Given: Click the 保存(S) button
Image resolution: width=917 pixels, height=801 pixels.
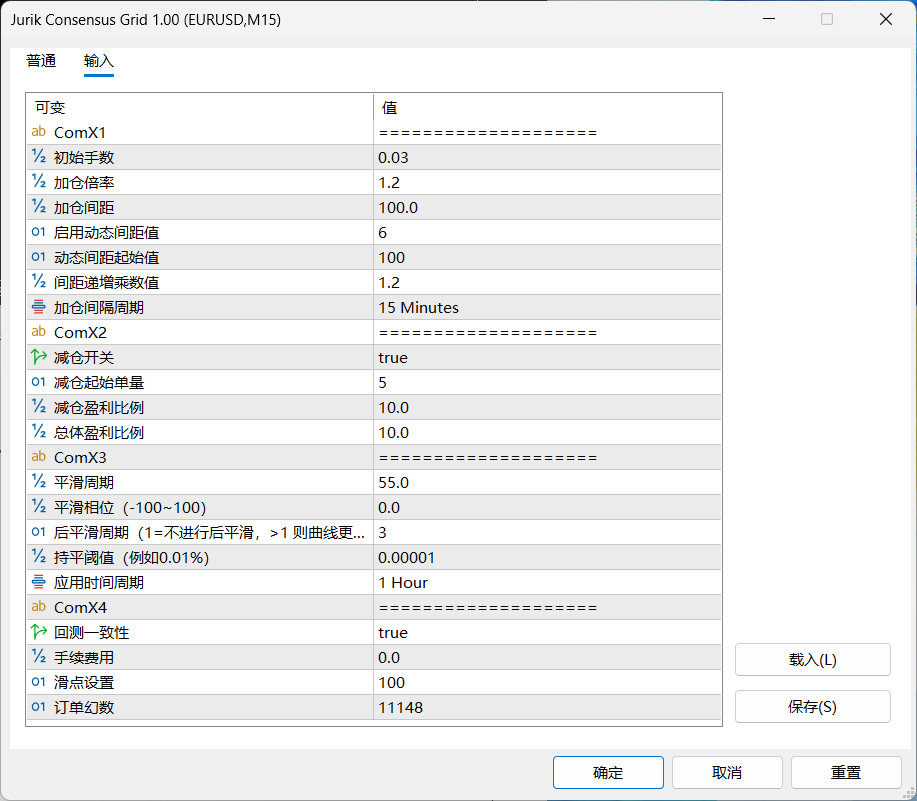Looking at the screenshot, I should tap(812, 707).
